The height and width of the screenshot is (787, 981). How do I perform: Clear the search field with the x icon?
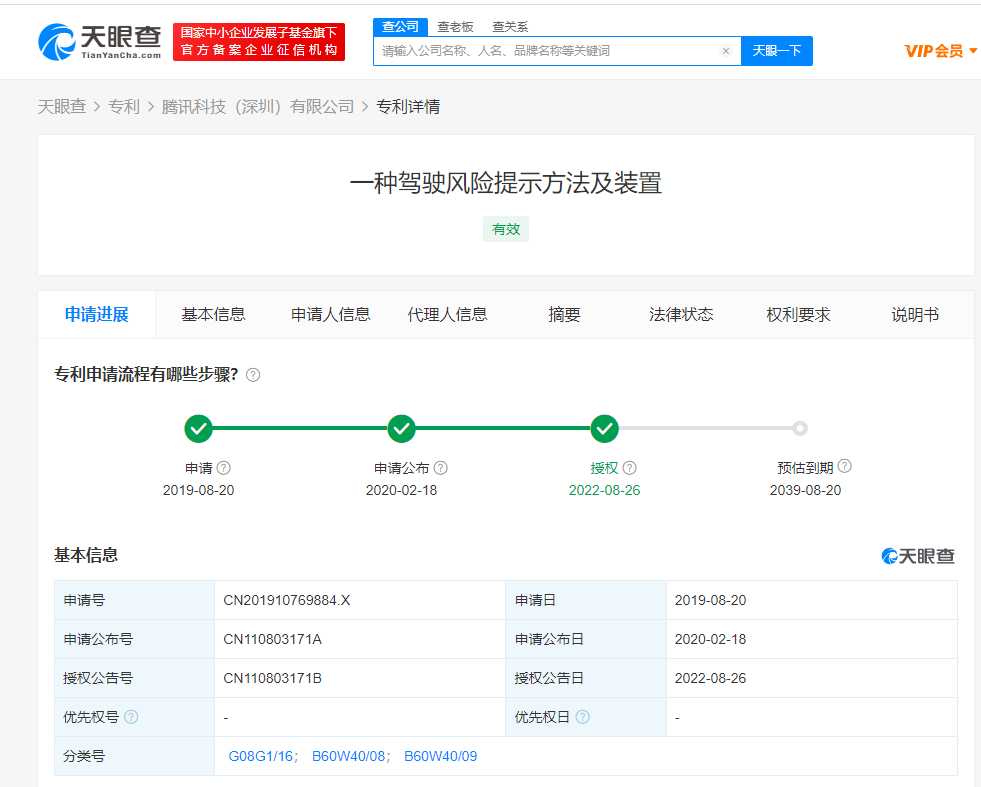pos(726,51)
